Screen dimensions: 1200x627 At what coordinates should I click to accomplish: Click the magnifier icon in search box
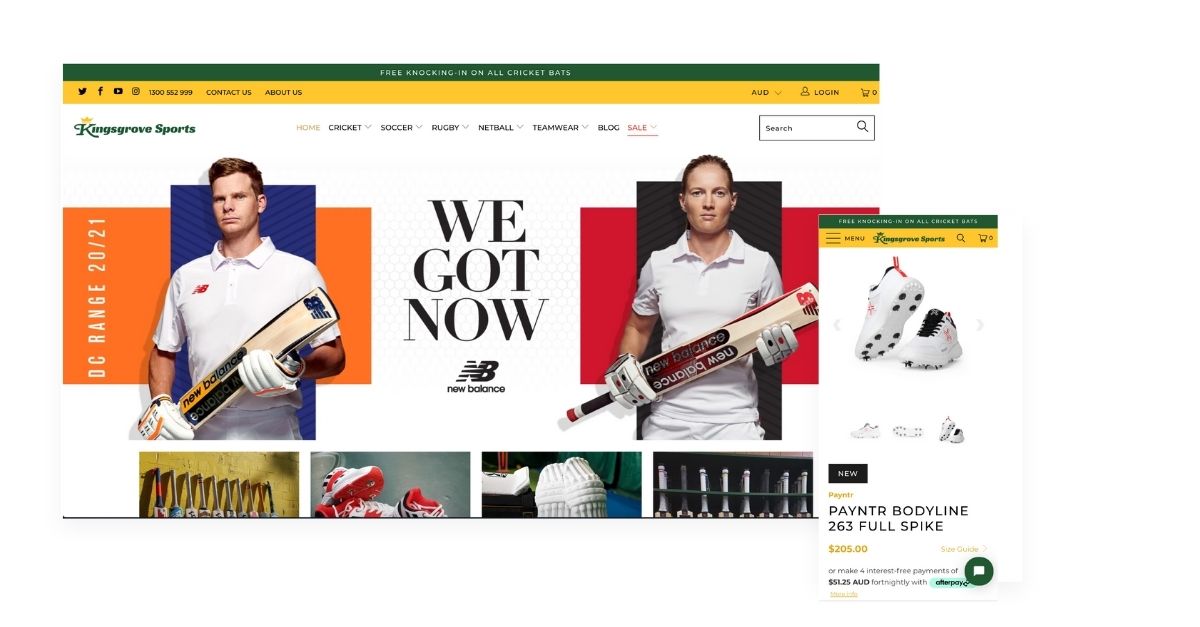pos(862,127)
